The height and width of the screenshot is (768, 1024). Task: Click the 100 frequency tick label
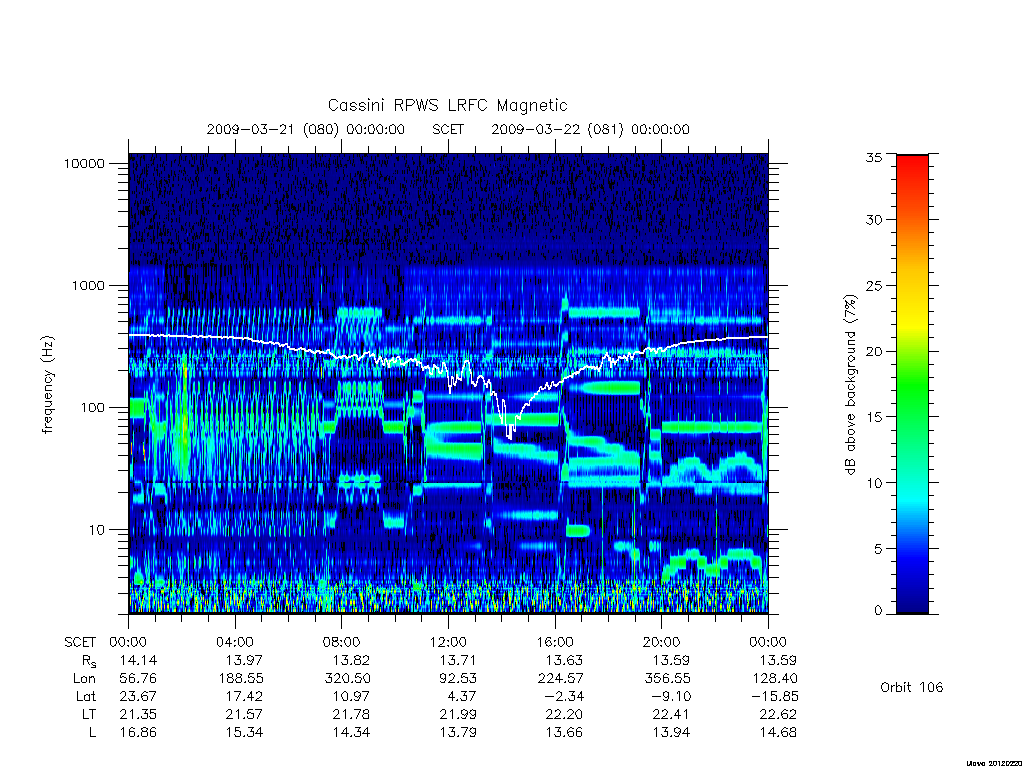point(92,408)
